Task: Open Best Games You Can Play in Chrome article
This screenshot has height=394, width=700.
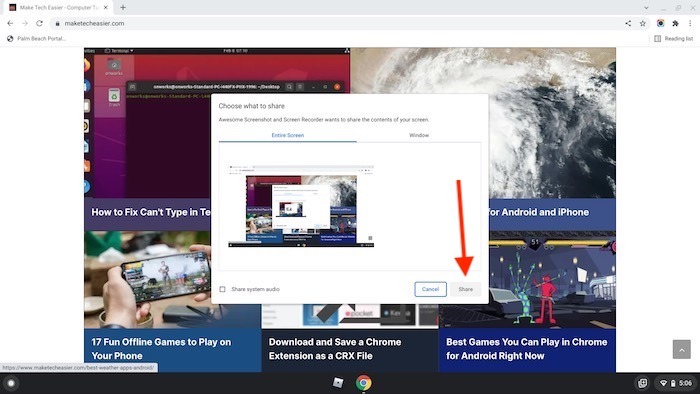Action: (x=526, y=349)
